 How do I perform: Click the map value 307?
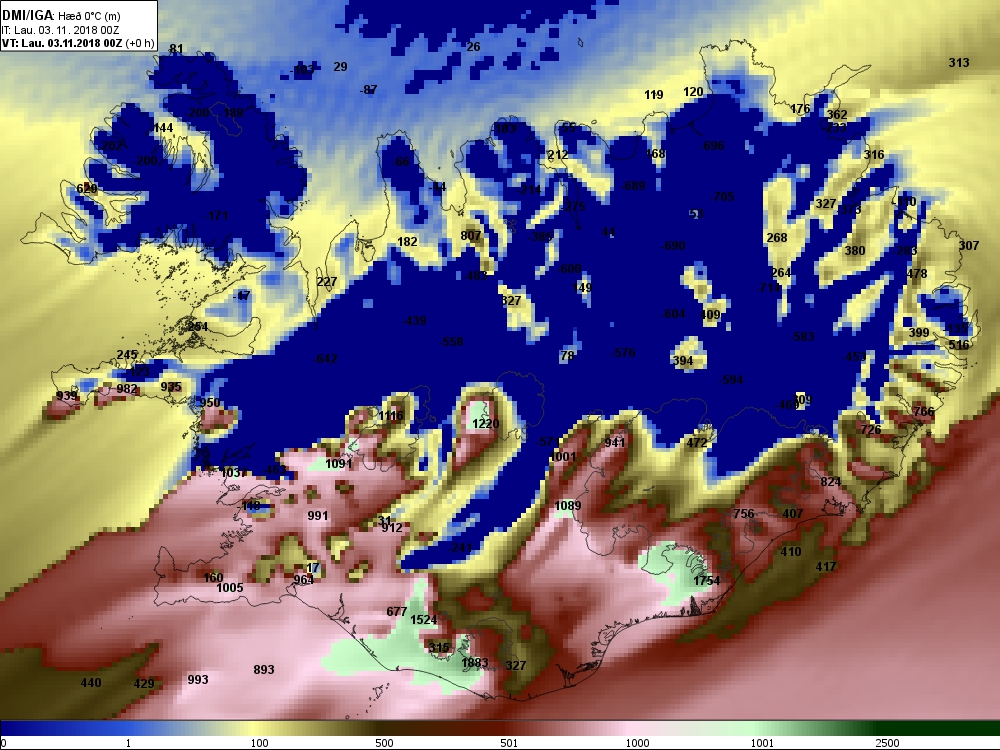(968, 245)
